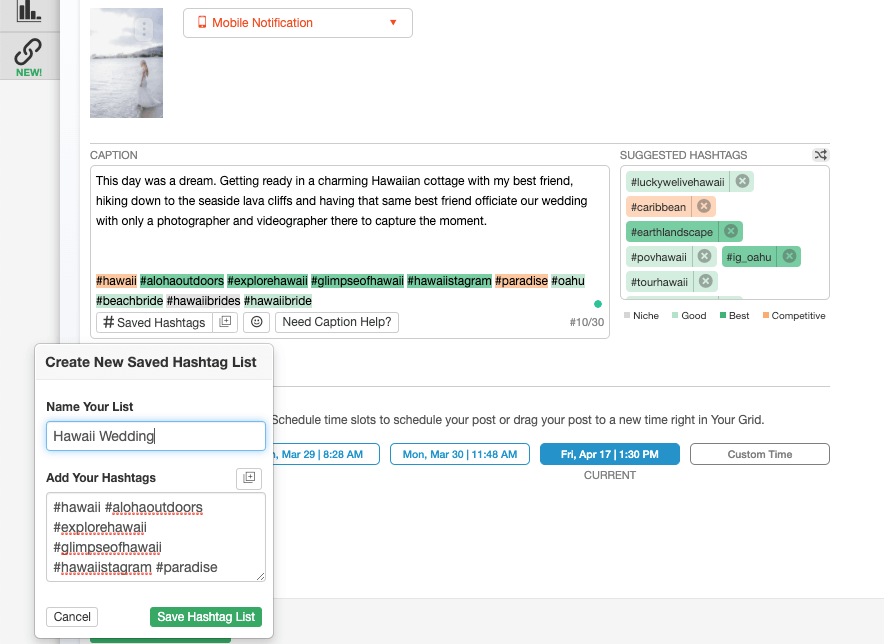884x644 pixels.
Task: Open the emoji picker smiley icon
Action: point(257,322)
